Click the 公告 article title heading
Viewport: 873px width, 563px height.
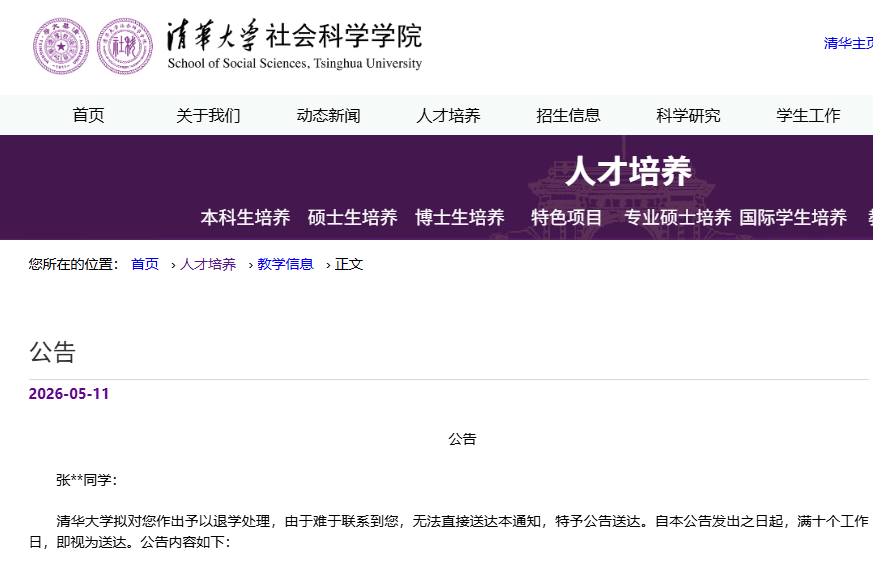pyautogui.click(x=52, y=352)
